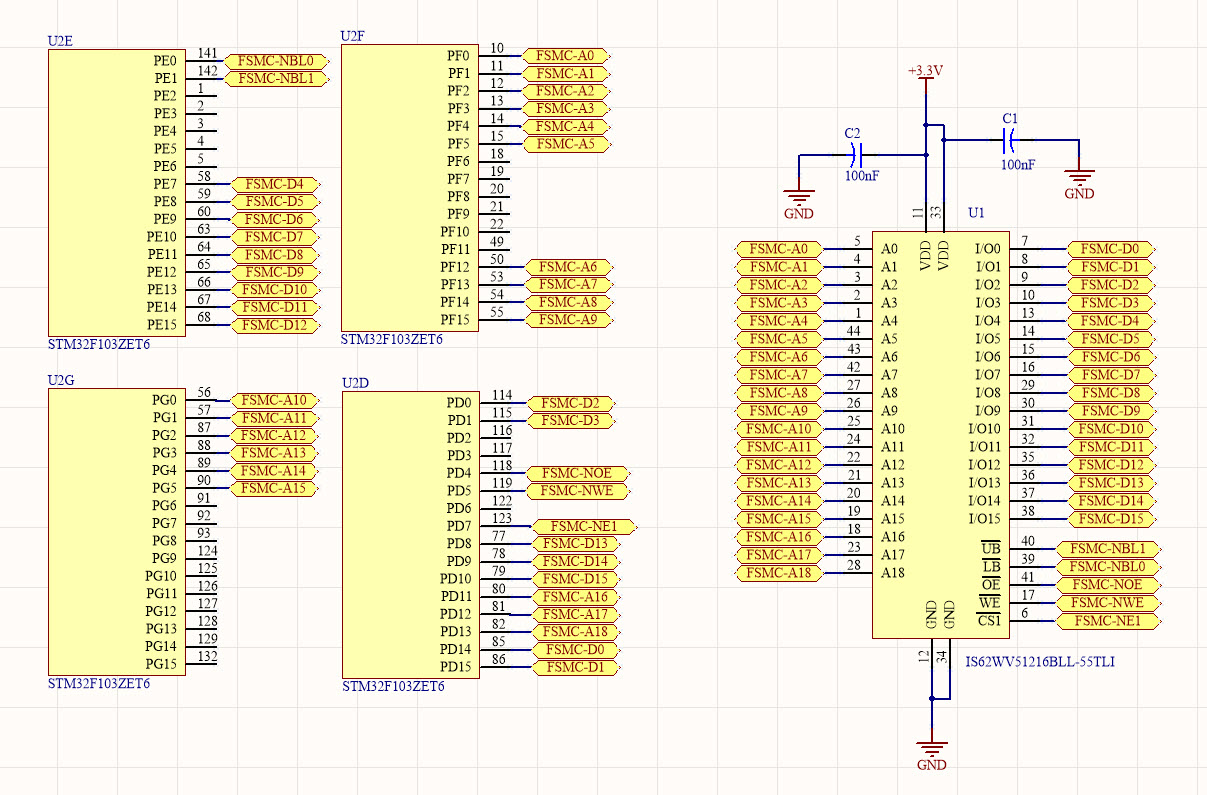Select the FSMC-A18 net port on PD13

(x=577, y=632)
